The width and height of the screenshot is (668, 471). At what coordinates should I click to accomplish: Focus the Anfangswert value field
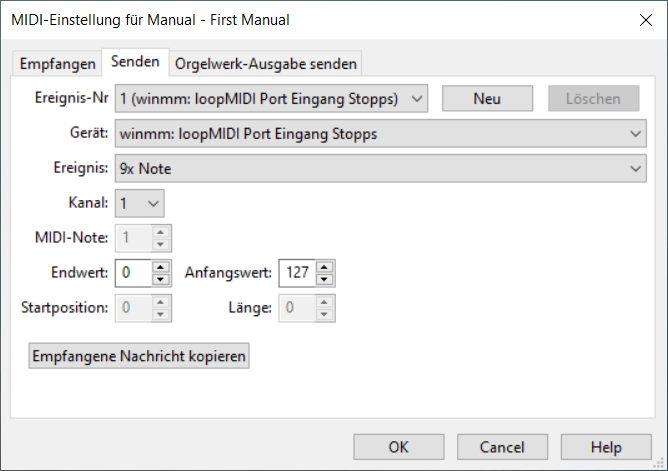[296, 272]
